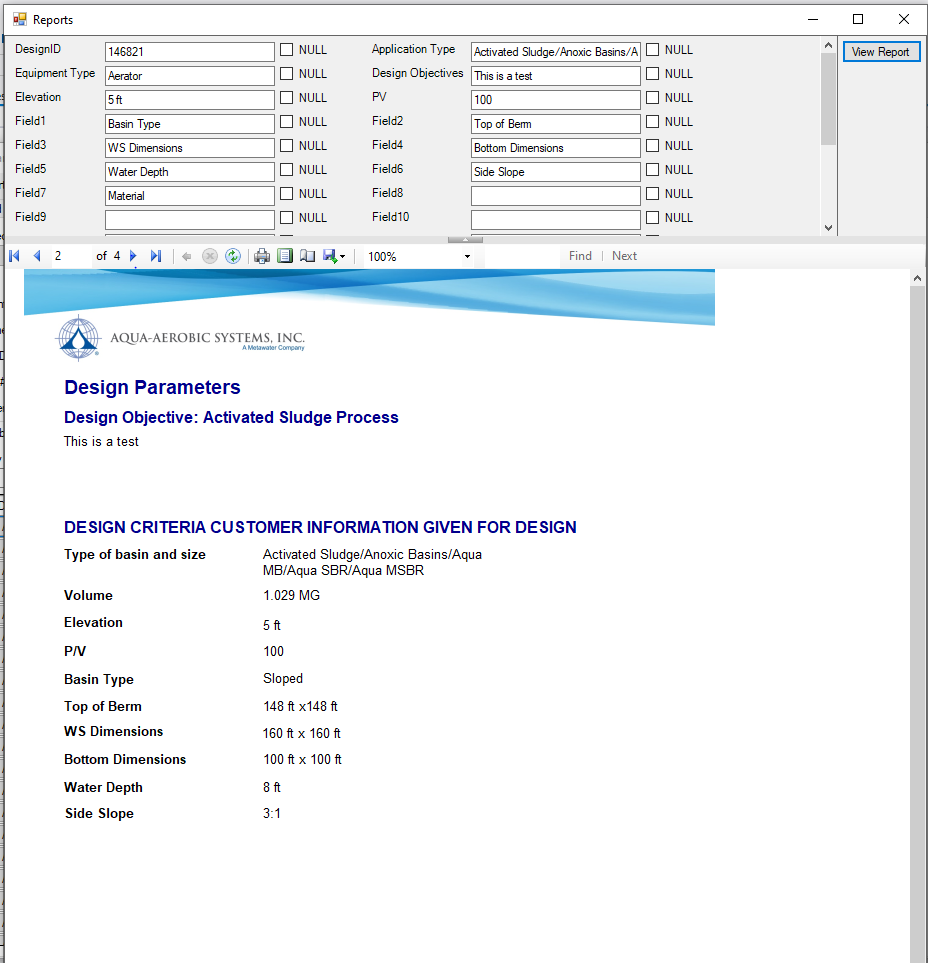
Task: Select the Next search link
Action: tap(624, 256)
